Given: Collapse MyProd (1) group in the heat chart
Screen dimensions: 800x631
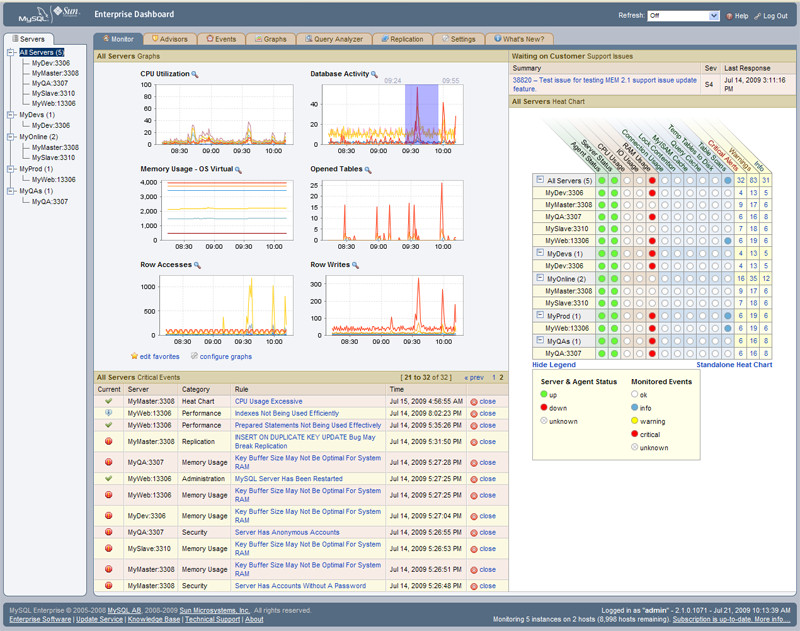Looking at the screenshot, I should (x=540, y=315).
